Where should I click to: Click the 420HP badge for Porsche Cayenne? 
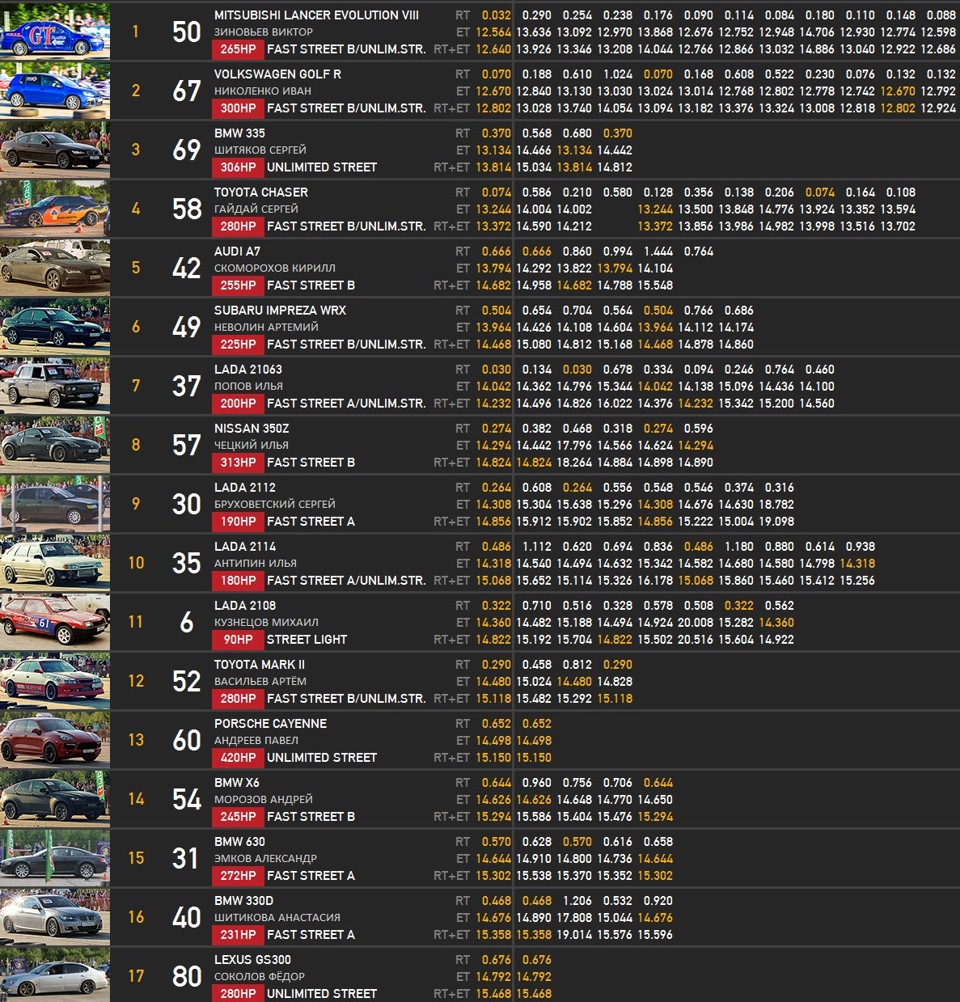[x=238, y=758]
